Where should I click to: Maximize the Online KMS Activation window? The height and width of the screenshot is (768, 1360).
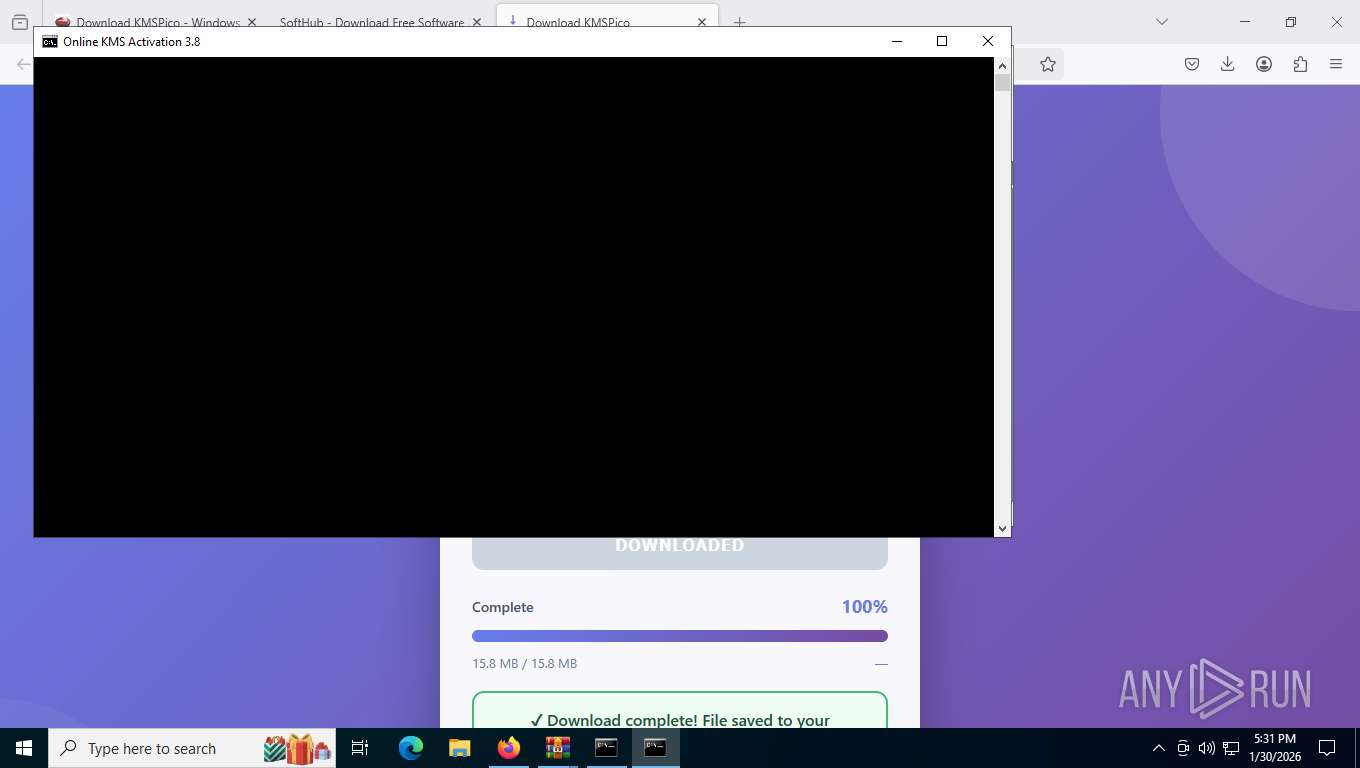pyautogui.click(x=942, y=41)
